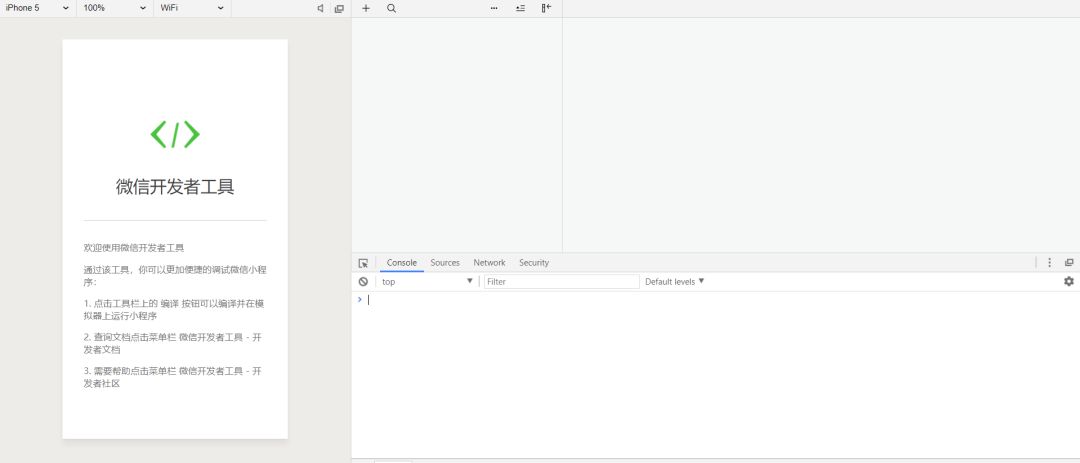
Task: Click the green code logo in simulator
Action: (175, 134)
